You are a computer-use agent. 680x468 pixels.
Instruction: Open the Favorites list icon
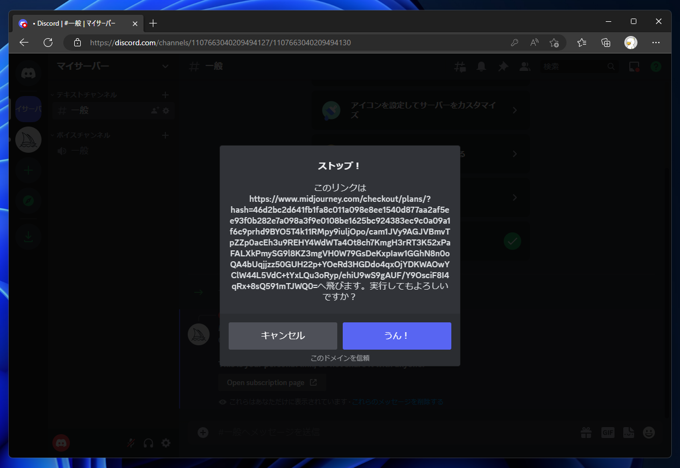[x=582, y=43]
